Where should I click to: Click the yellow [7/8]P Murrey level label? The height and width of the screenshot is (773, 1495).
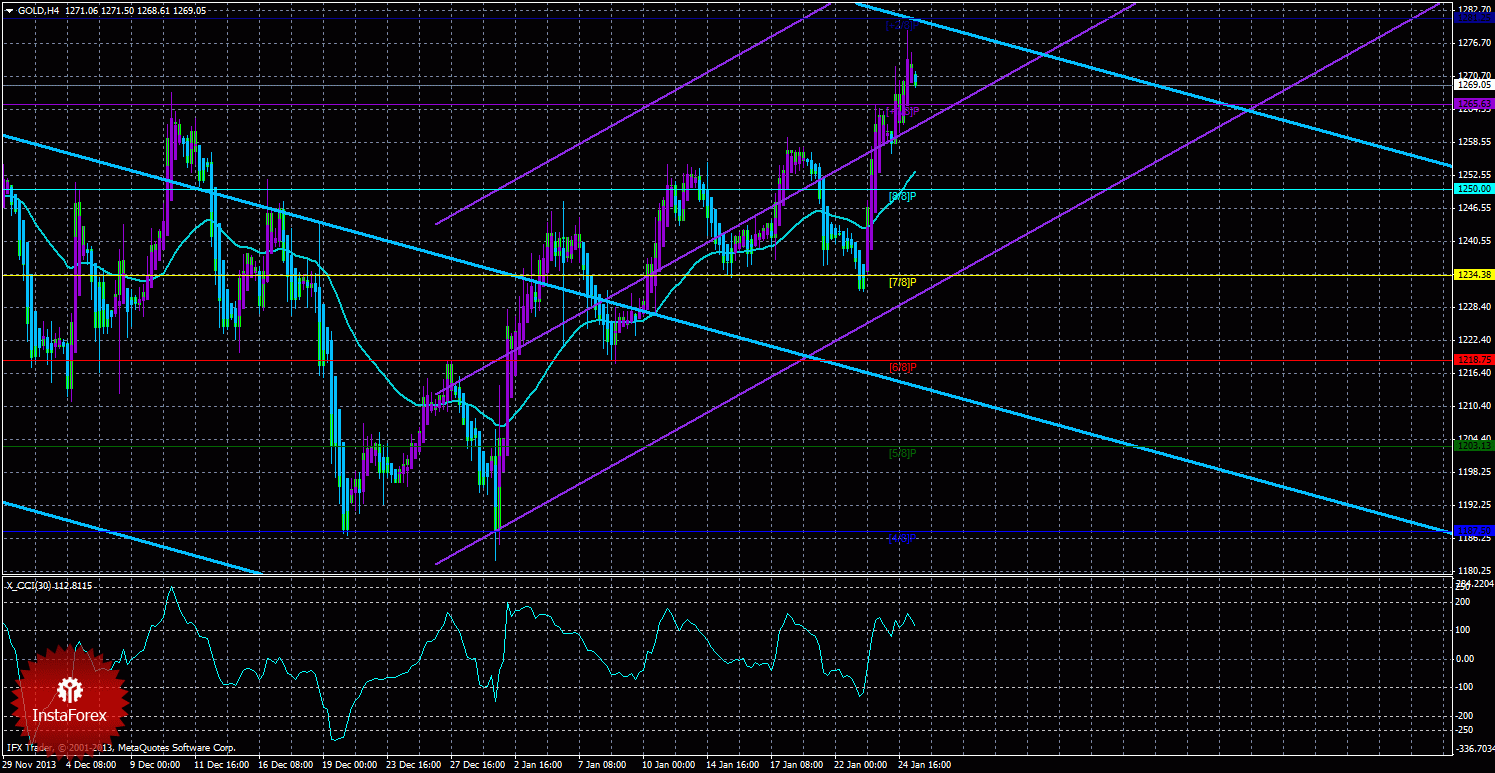click(903, 282)
